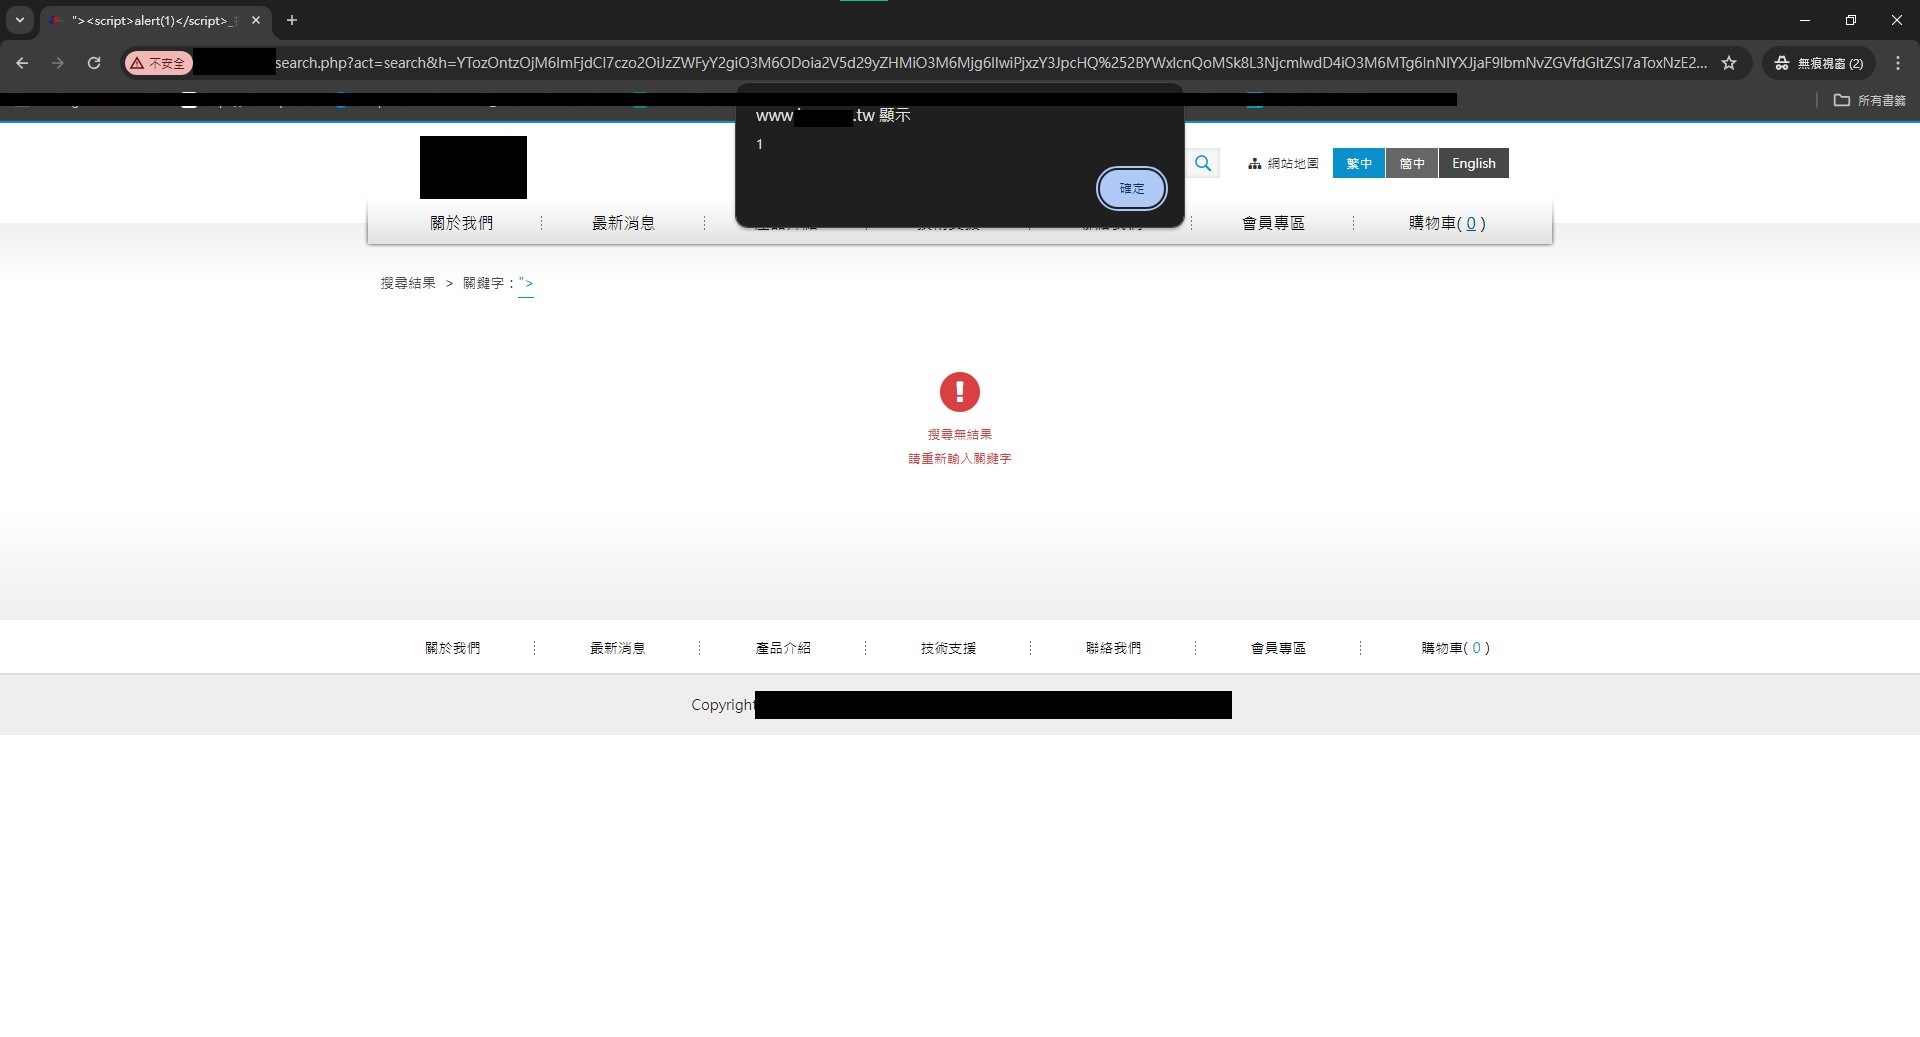Reload the page with refresh icon

tap(94, 63)
